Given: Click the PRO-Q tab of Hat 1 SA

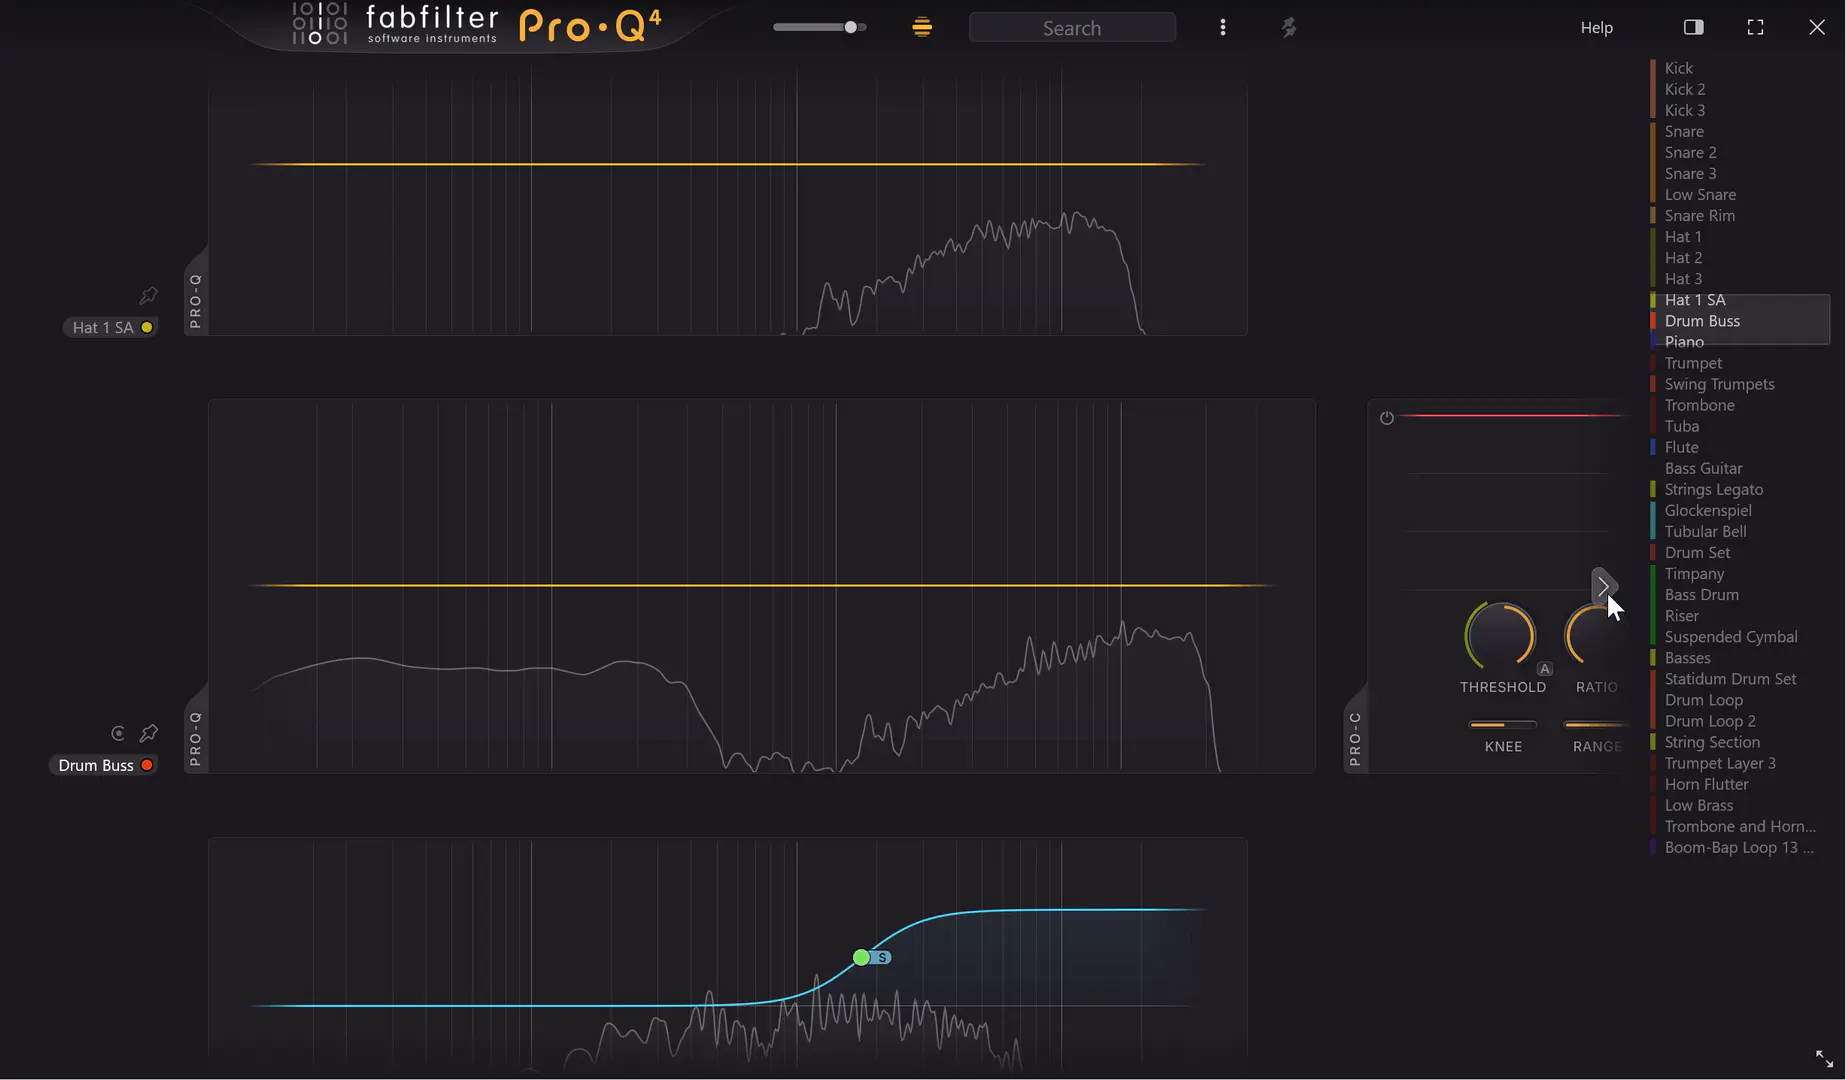Looking at the screenshot, I should point(196,301).
